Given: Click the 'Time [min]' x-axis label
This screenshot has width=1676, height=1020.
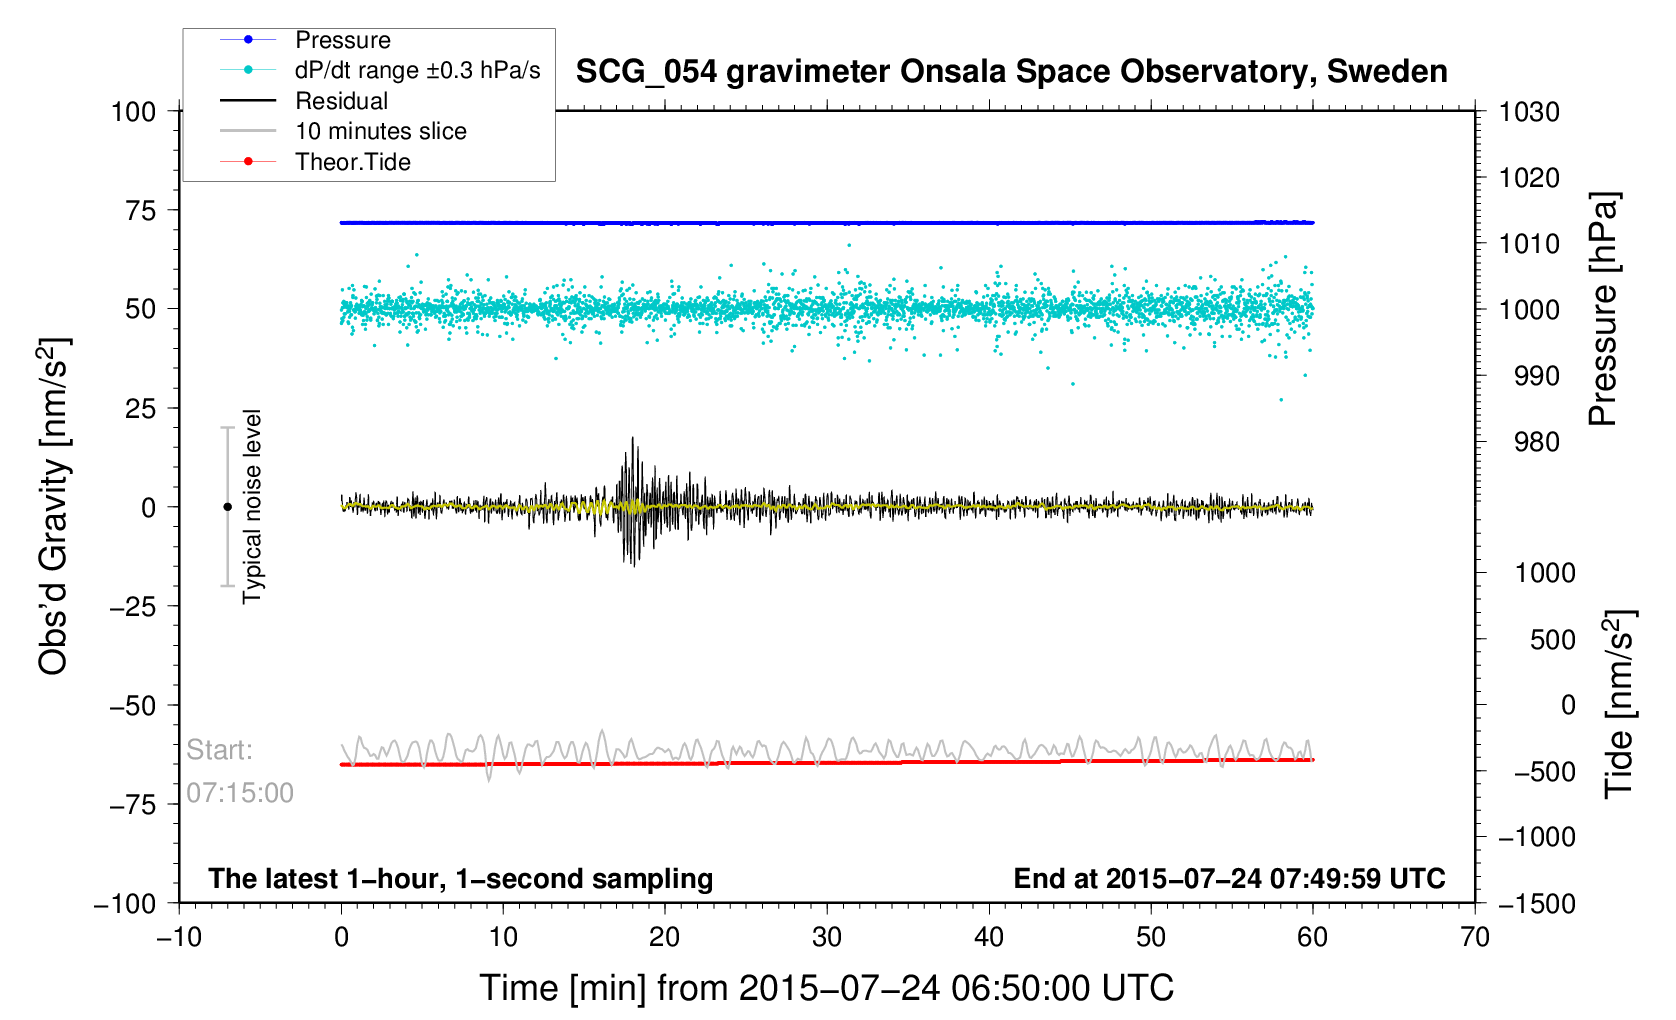Looking at the screenshot, I should 826,988.
